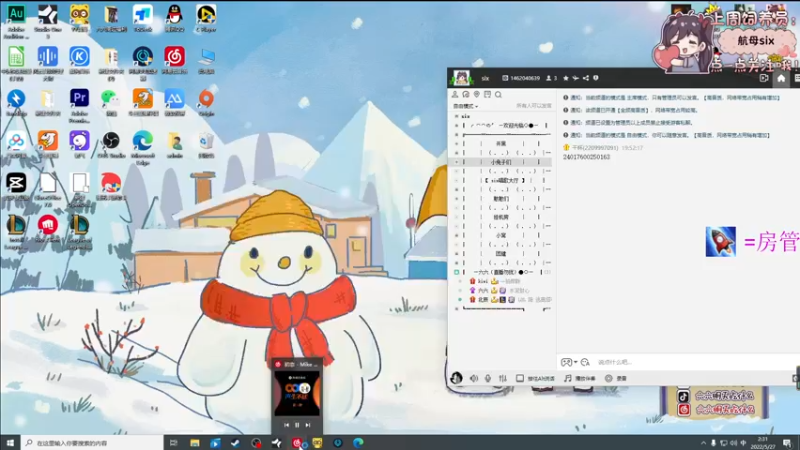Image resolution: width=800 pixels, height=450 pixels.
Task: Open File Explorer from taskbar
Action: click(x=194, y=443)
